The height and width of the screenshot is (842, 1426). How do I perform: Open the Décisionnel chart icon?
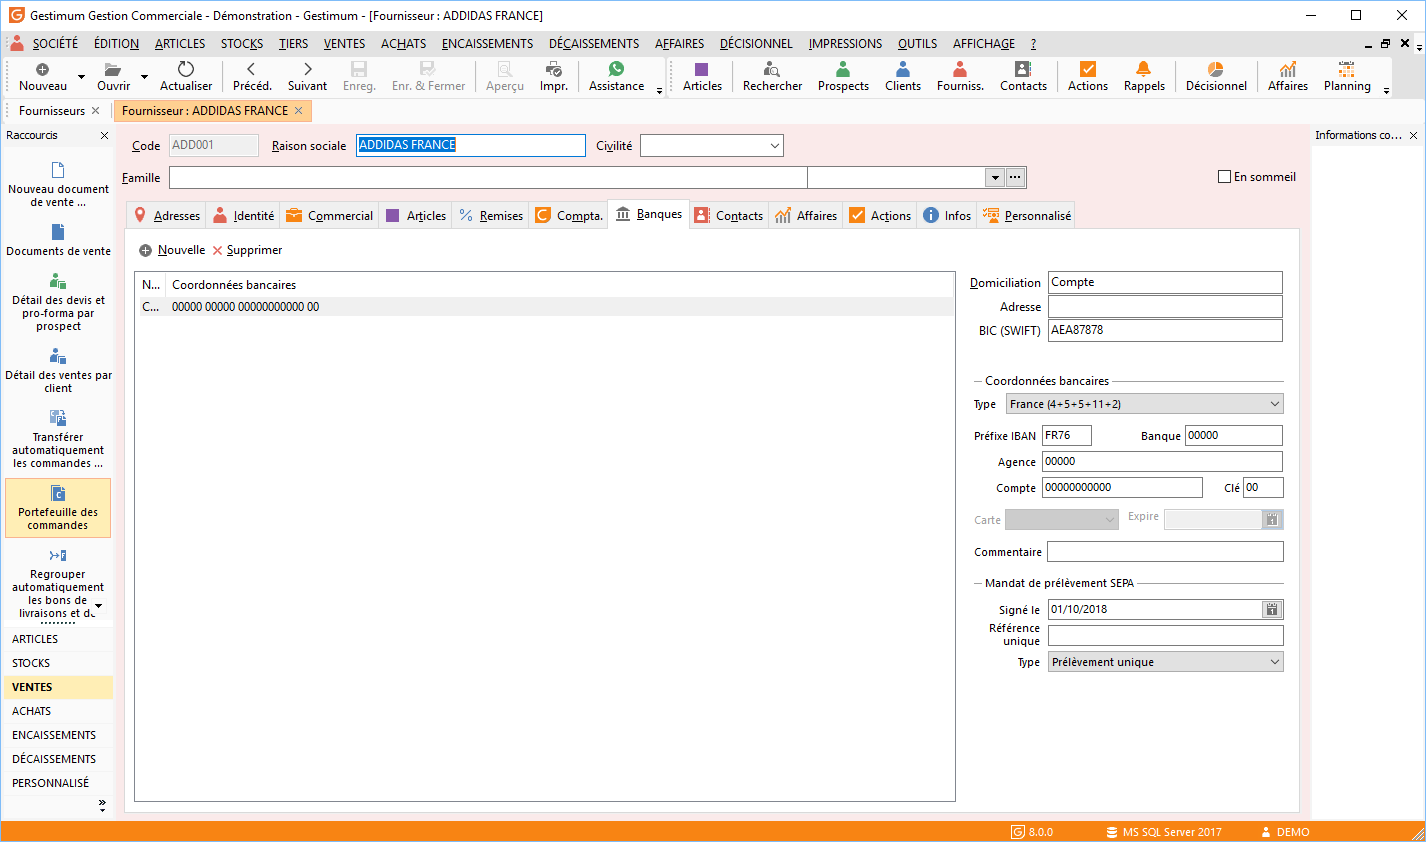coord(1216,77)
